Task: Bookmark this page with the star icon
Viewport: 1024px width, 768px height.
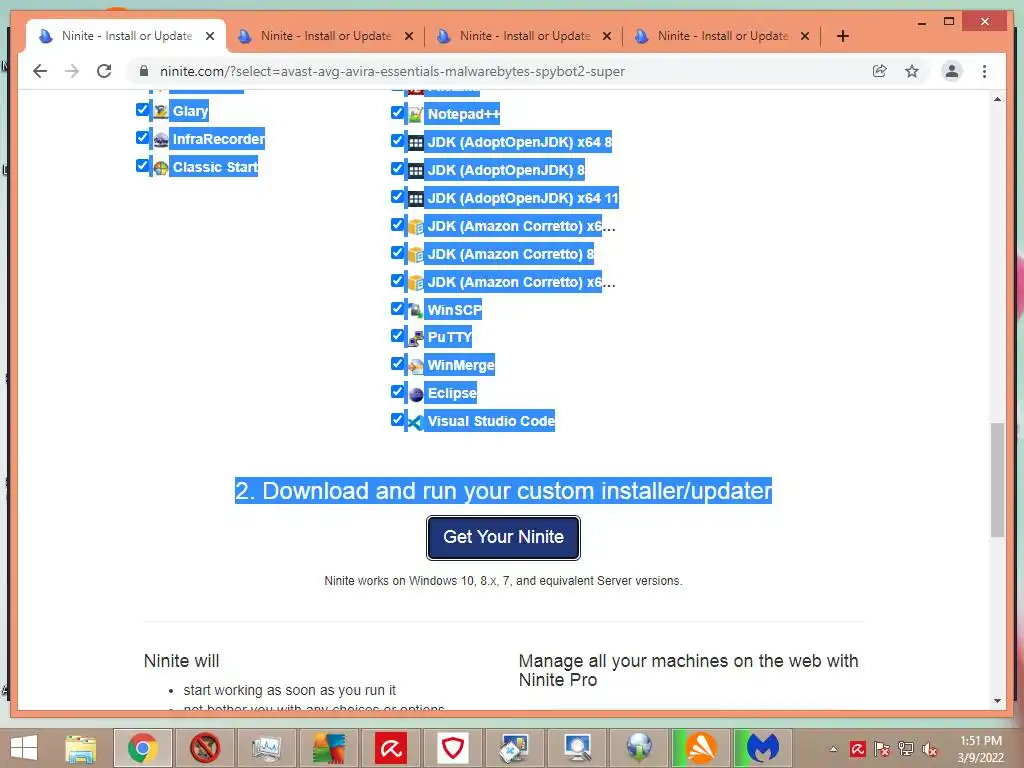Action: coord(912,71)
